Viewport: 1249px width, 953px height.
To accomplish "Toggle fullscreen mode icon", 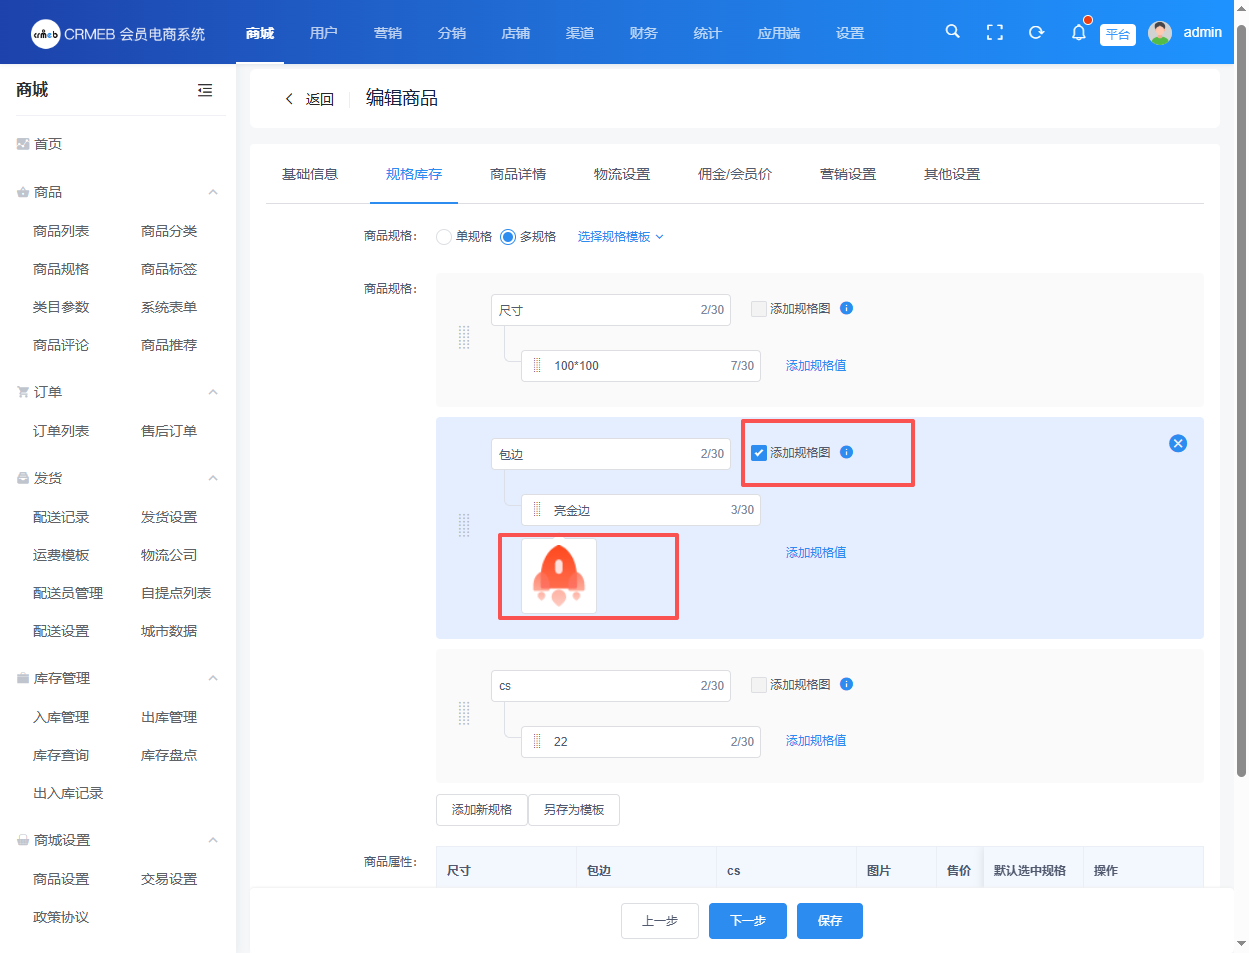I will click(994, 32).
